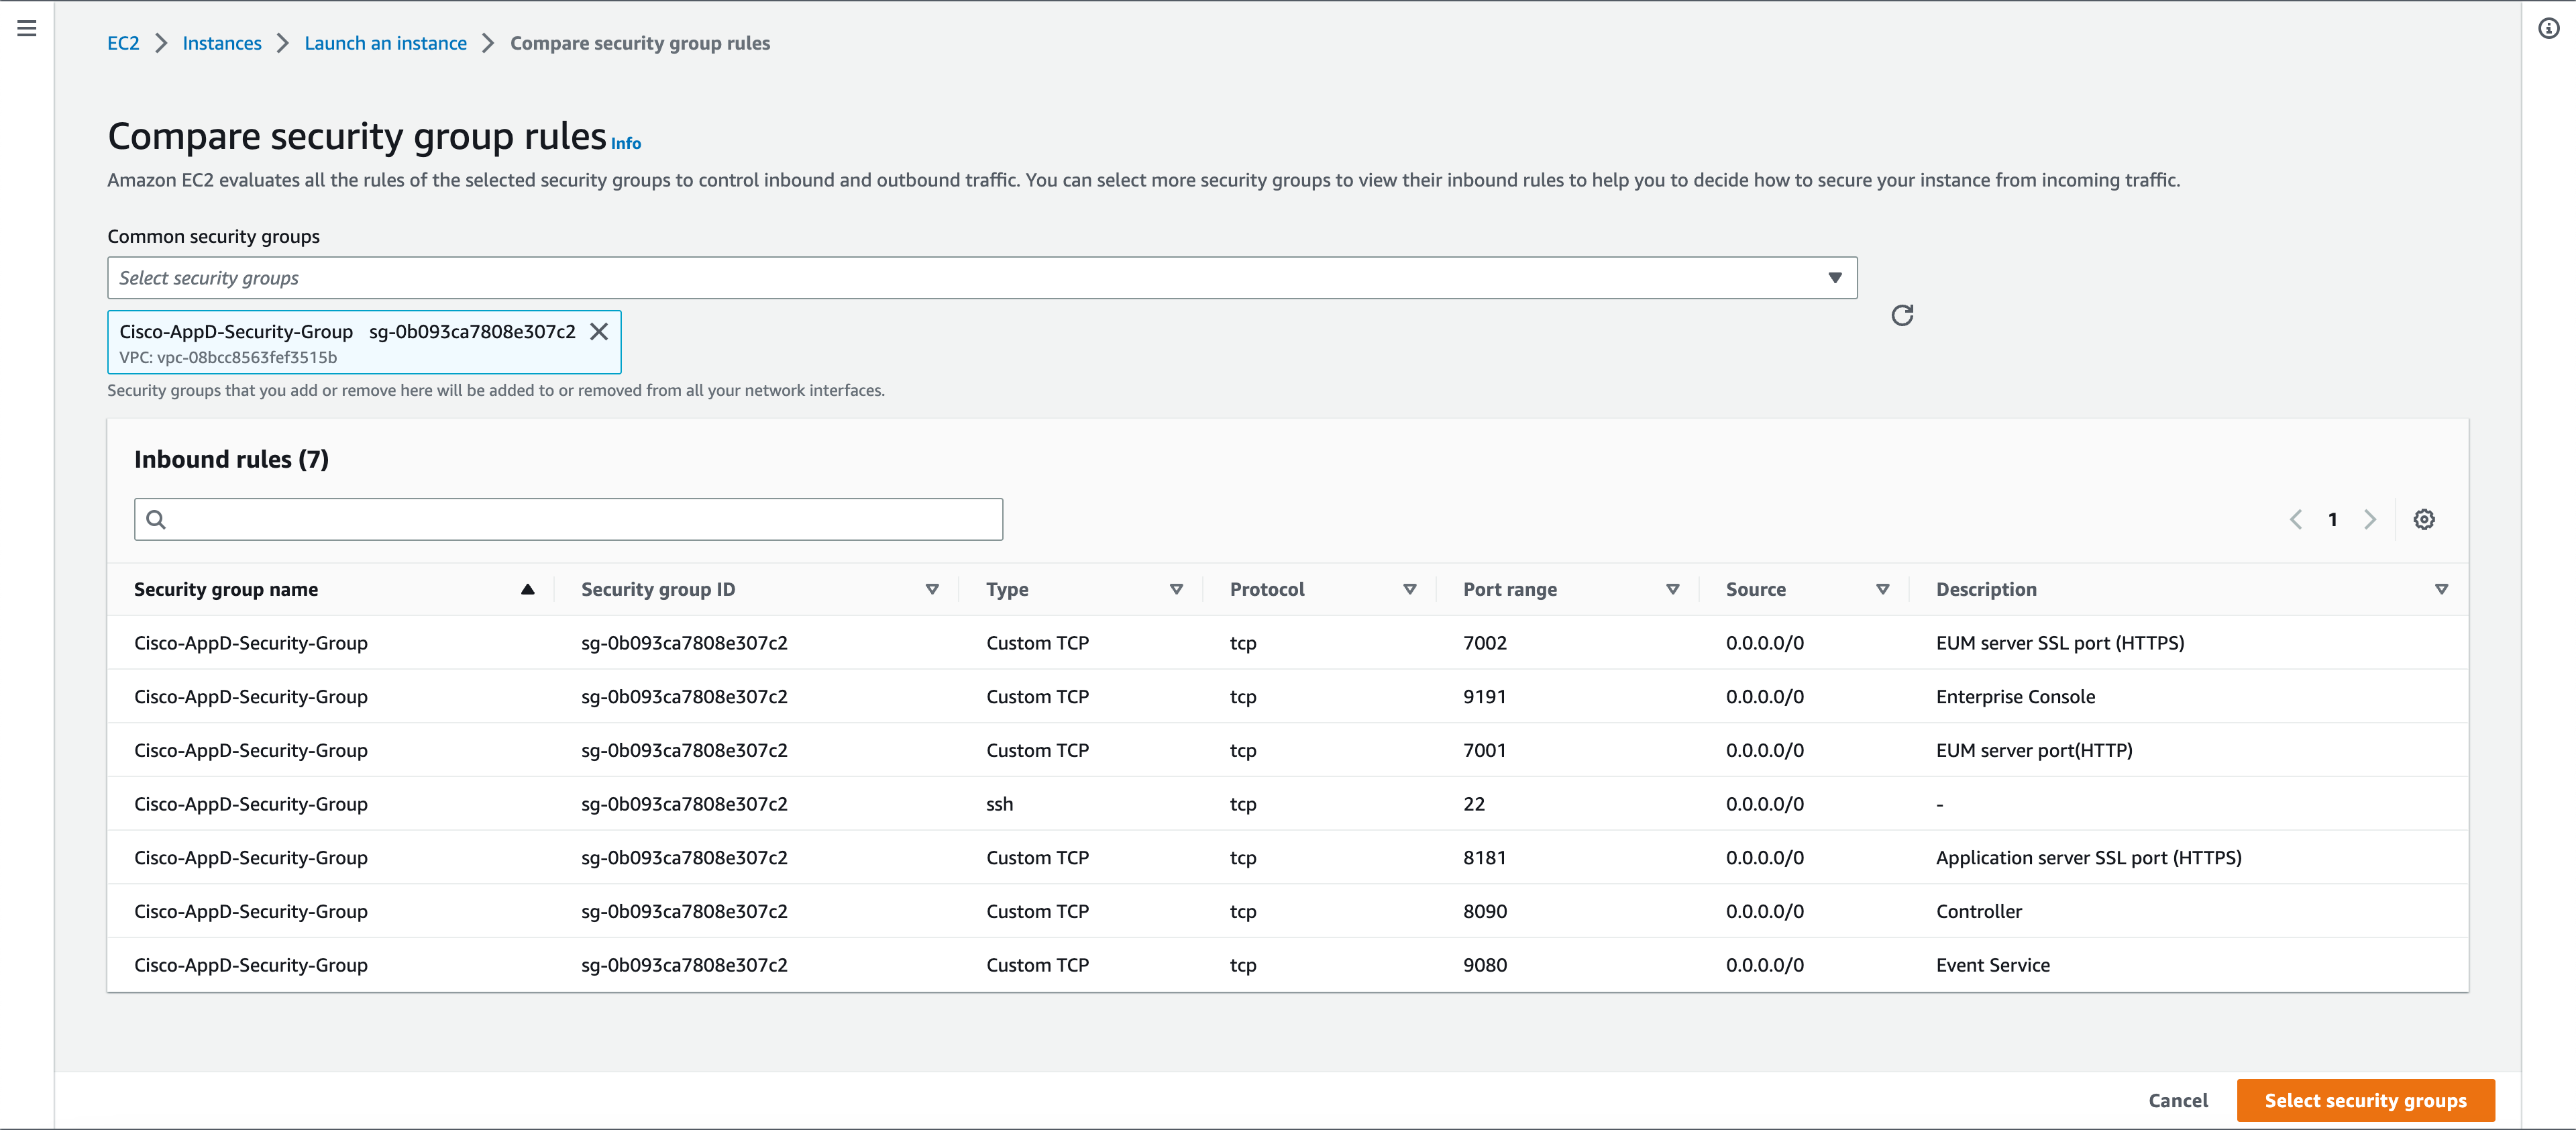Screen dimensions: 2576x1130
Task: Click EUM server SSL port (HTTPS) description
Action: pyautogui.click(x=2060, y=643)
